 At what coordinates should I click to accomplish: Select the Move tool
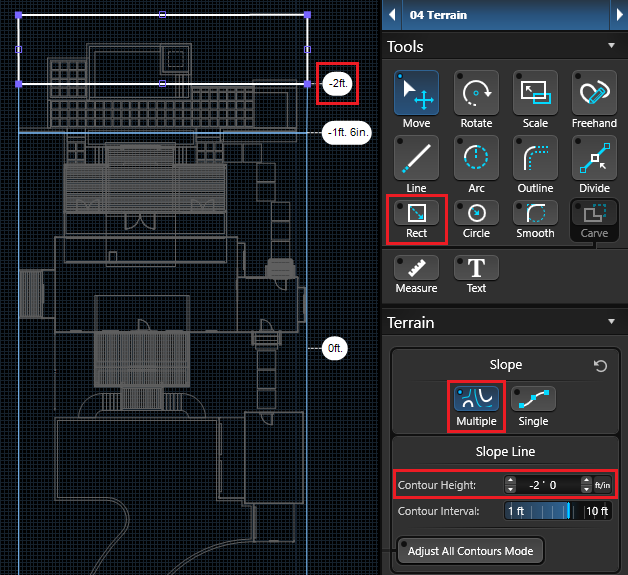tap(416, 93)
